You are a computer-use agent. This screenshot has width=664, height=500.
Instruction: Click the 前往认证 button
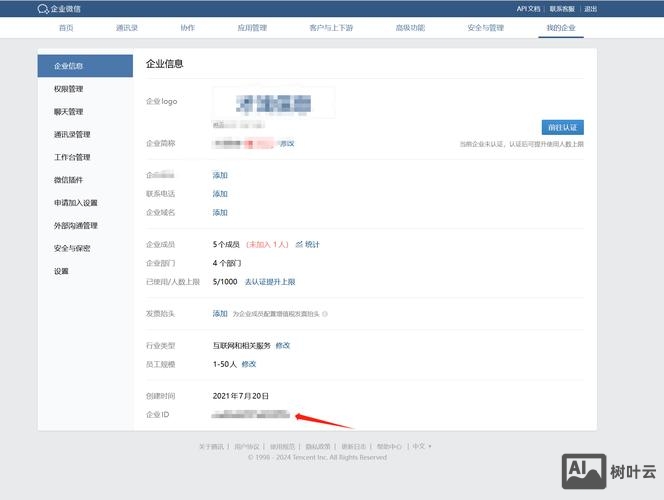(562, 127)
